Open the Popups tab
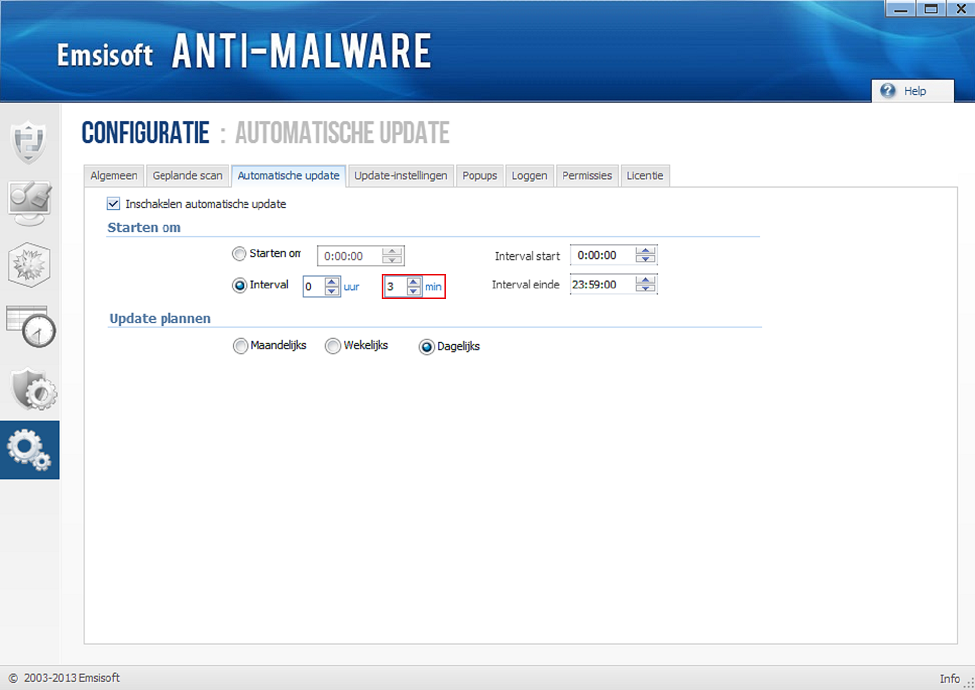This screenshot has width=975, height=690. 479,176
